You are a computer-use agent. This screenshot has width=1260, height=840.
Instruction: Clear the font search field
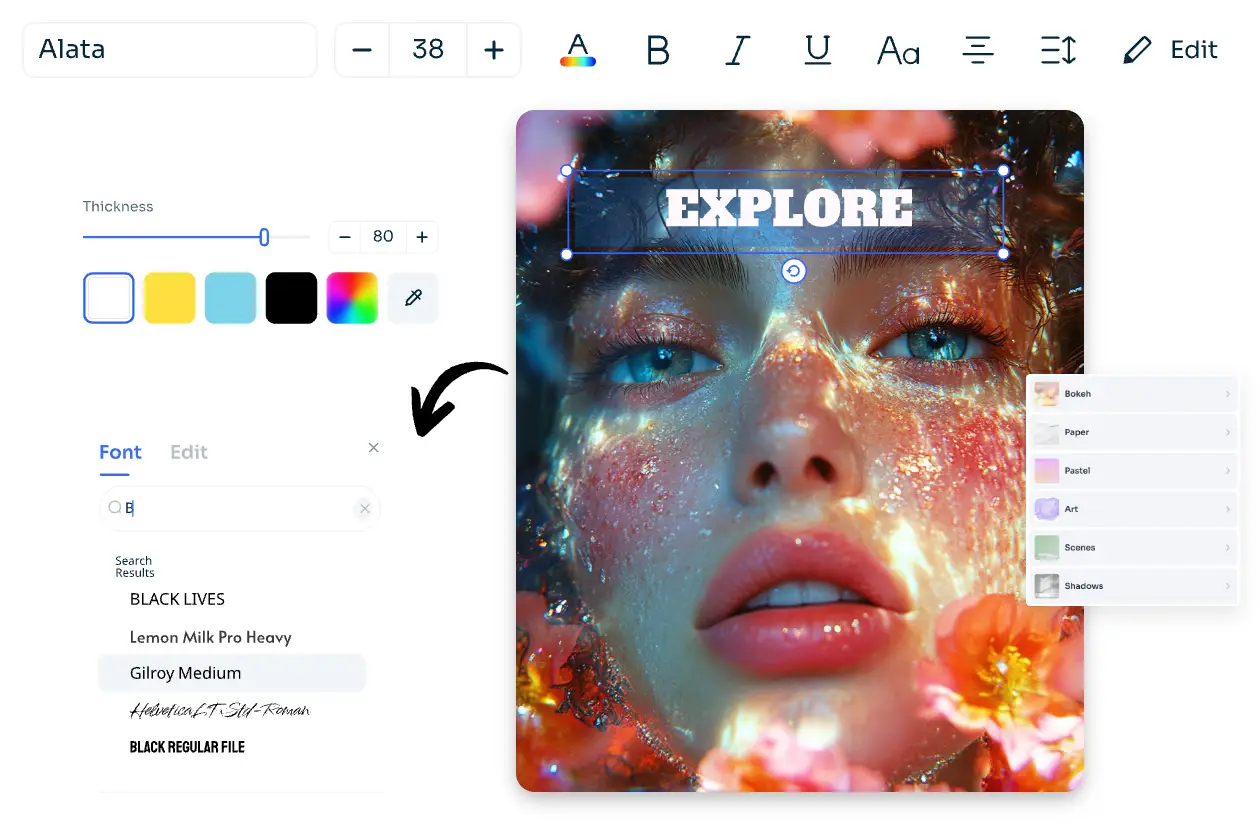(x=365, y=509)
